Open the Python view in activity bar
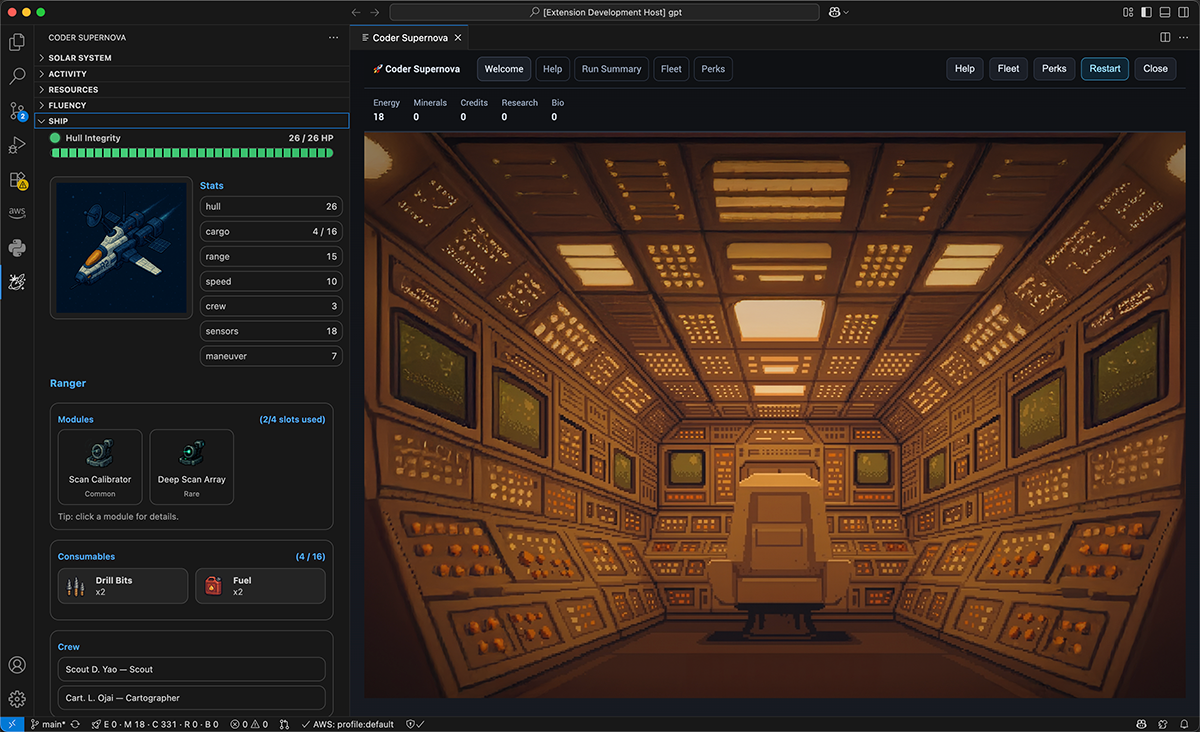The image size is (1200, 732). pyautogui.click(x=17, y=248)
